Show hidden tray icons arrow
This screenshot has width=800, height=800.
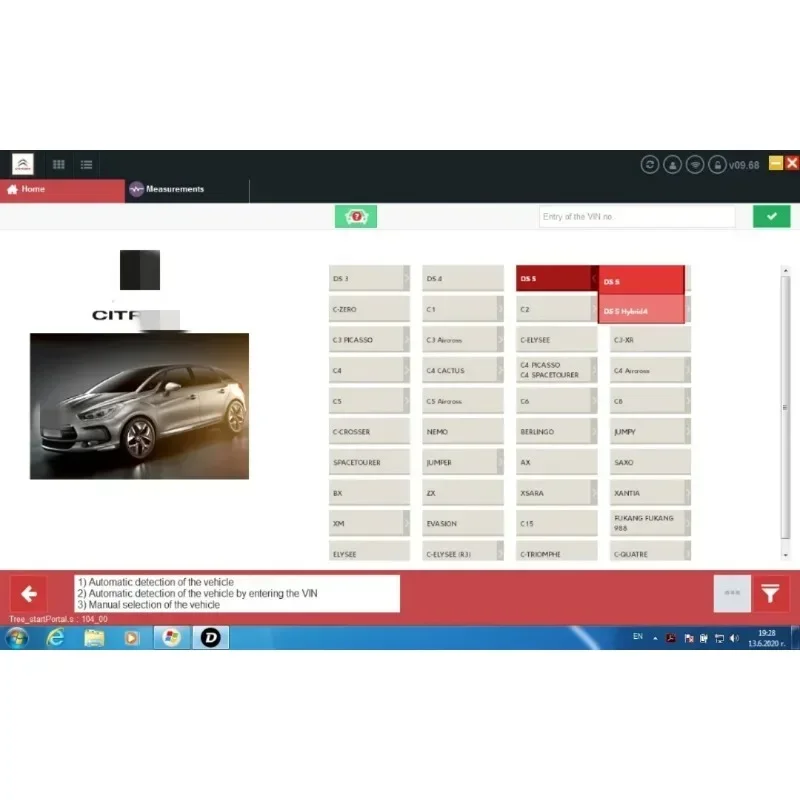pyautogui.click(x=655, y=638)
